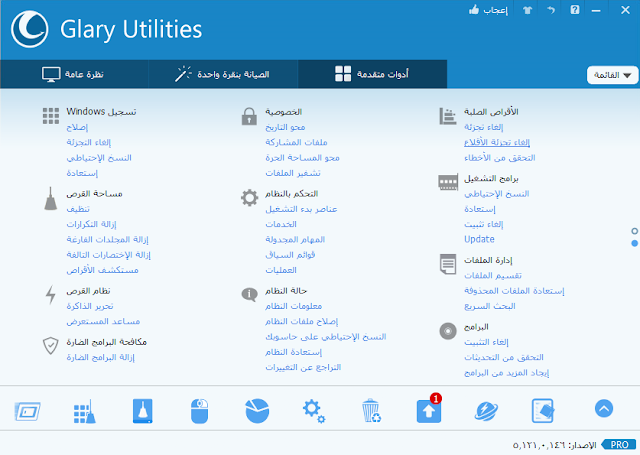640x455 pixels.
Task: Click the إزالة البرامج الضارة malware removal link
Action: click(x=100, y=357)
